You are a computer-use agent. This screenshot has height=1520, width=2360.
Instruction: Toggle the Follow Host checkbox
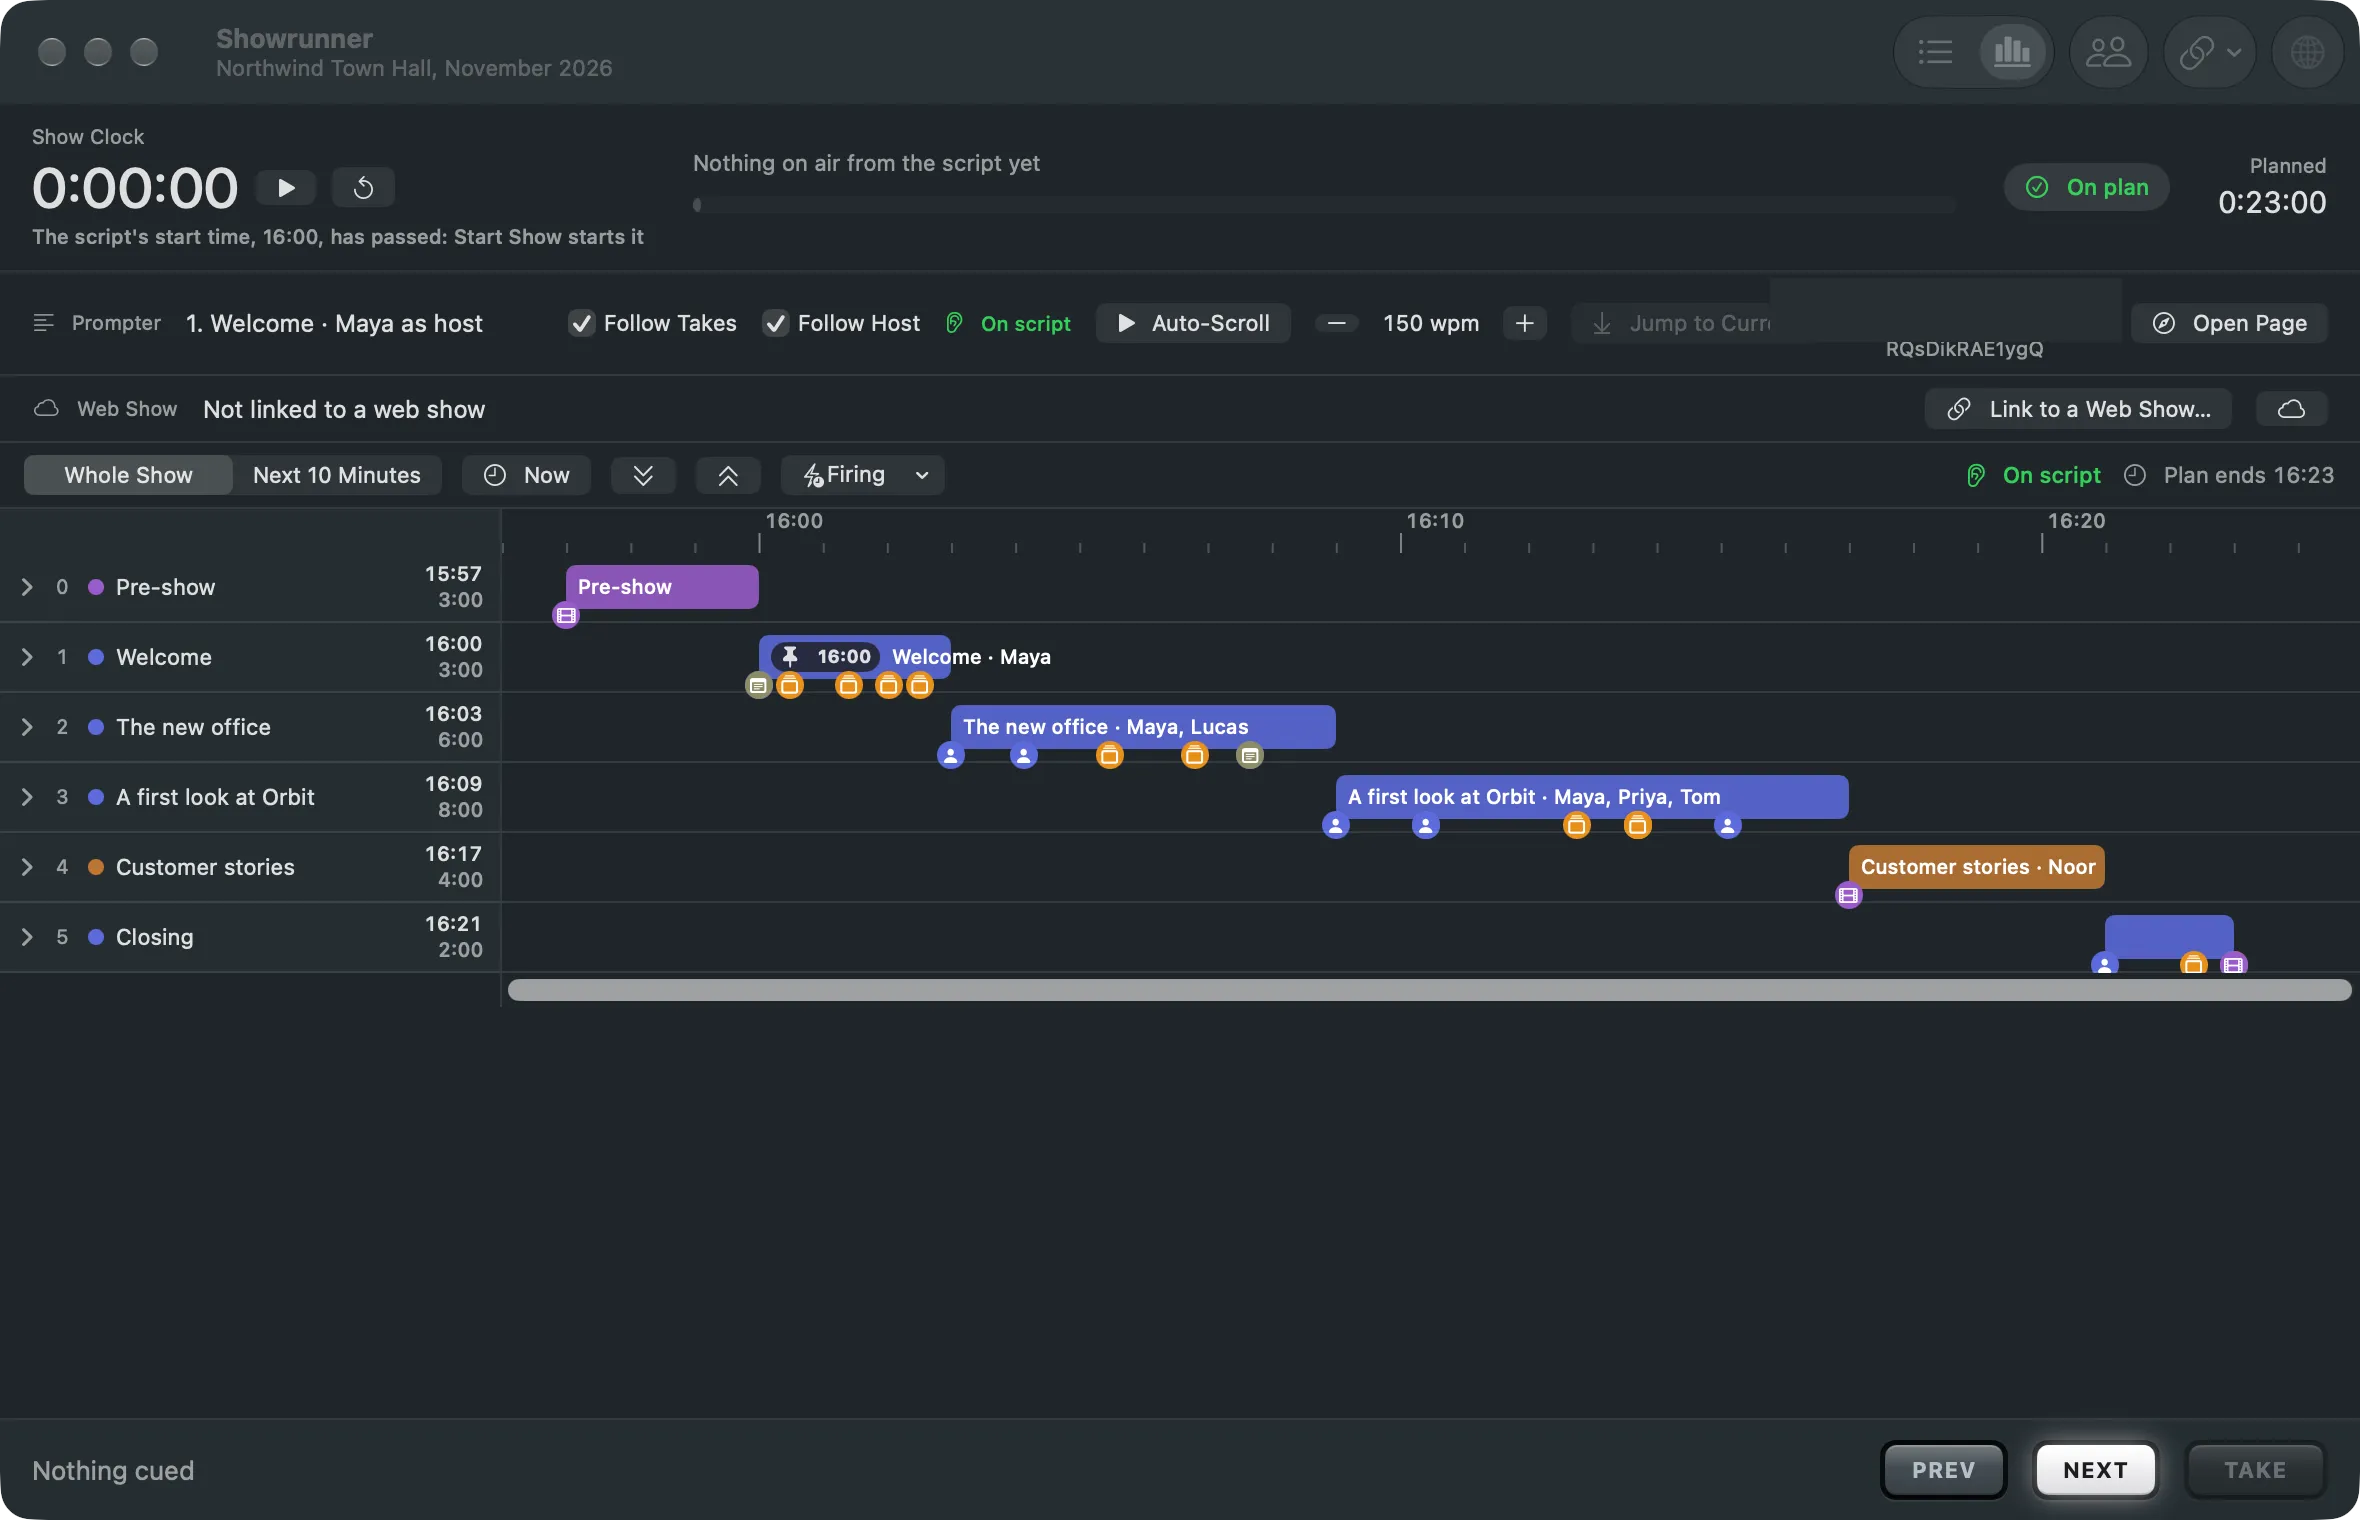point(775,323)
